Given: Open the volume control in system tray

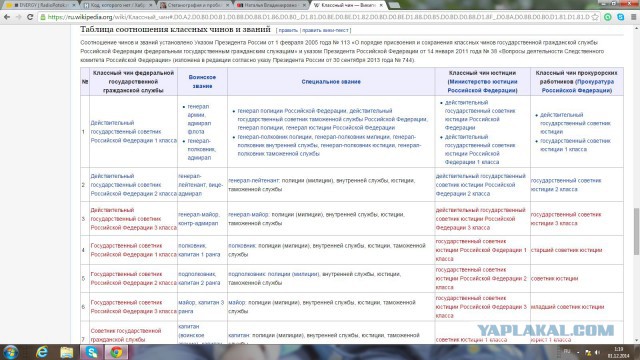Looking at the screenshot, I should pos(597,352).
